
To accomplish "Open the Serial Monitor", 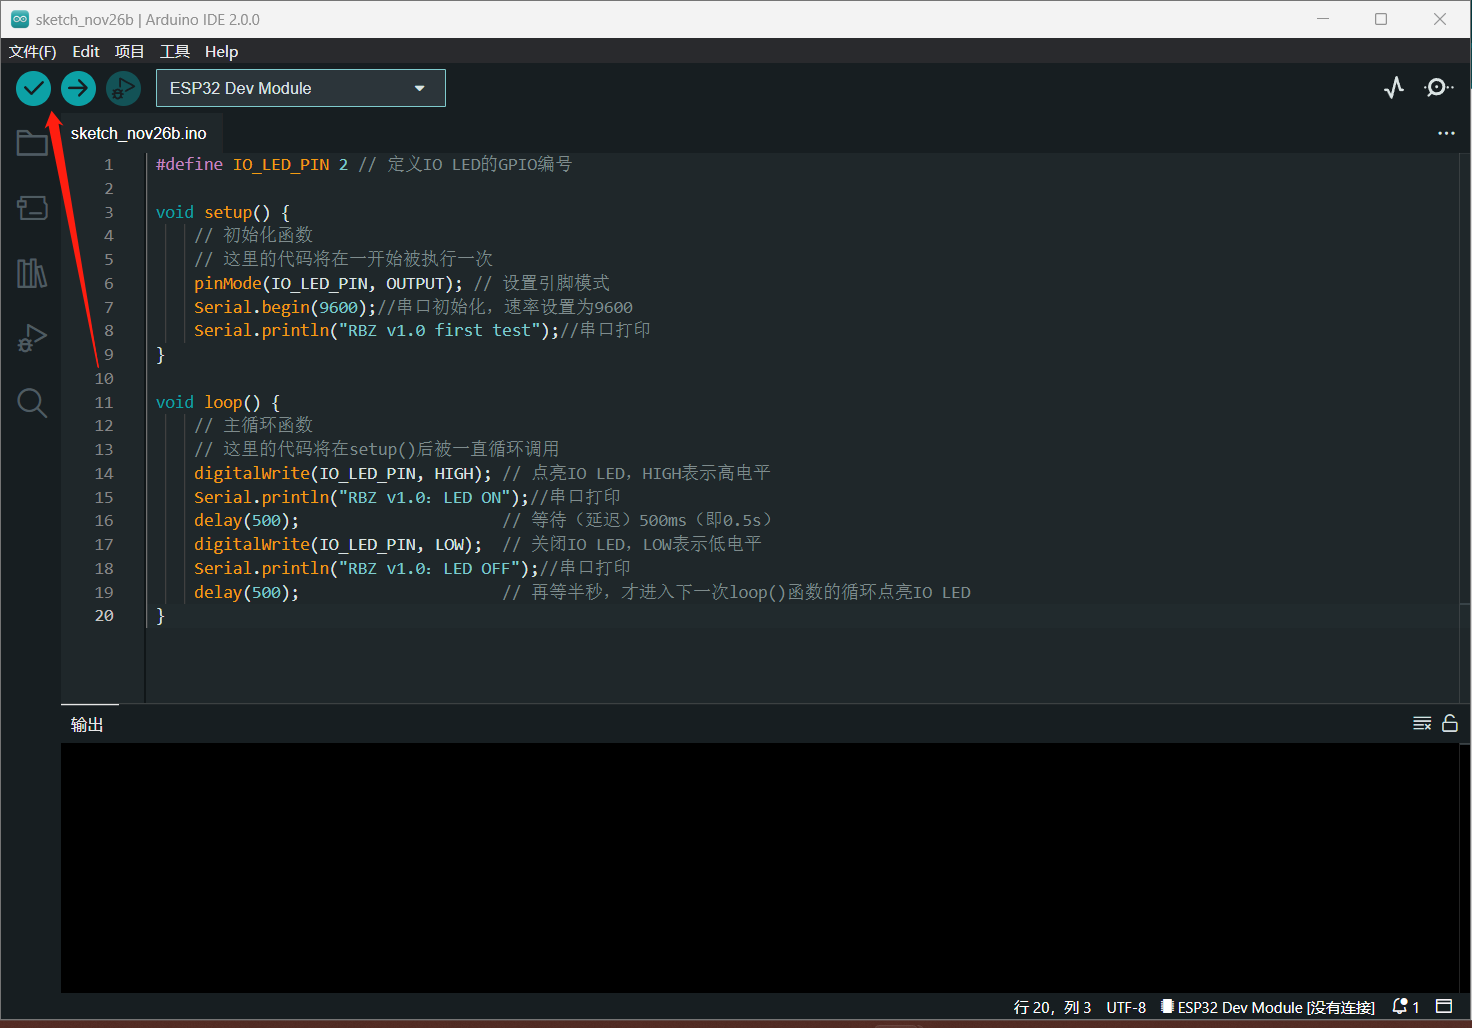I will click(1439, 88).
